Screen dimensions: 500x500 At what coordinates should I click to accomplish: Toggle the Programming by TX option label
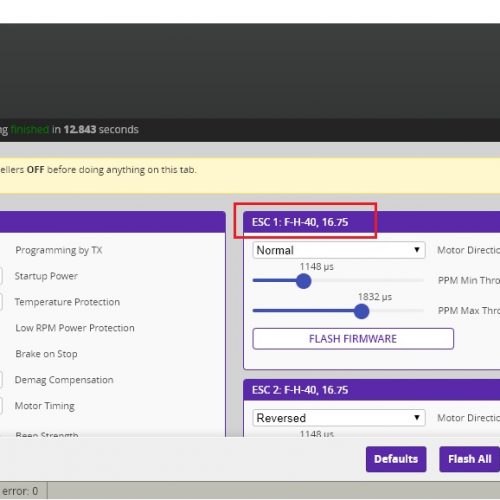point(59,250)
